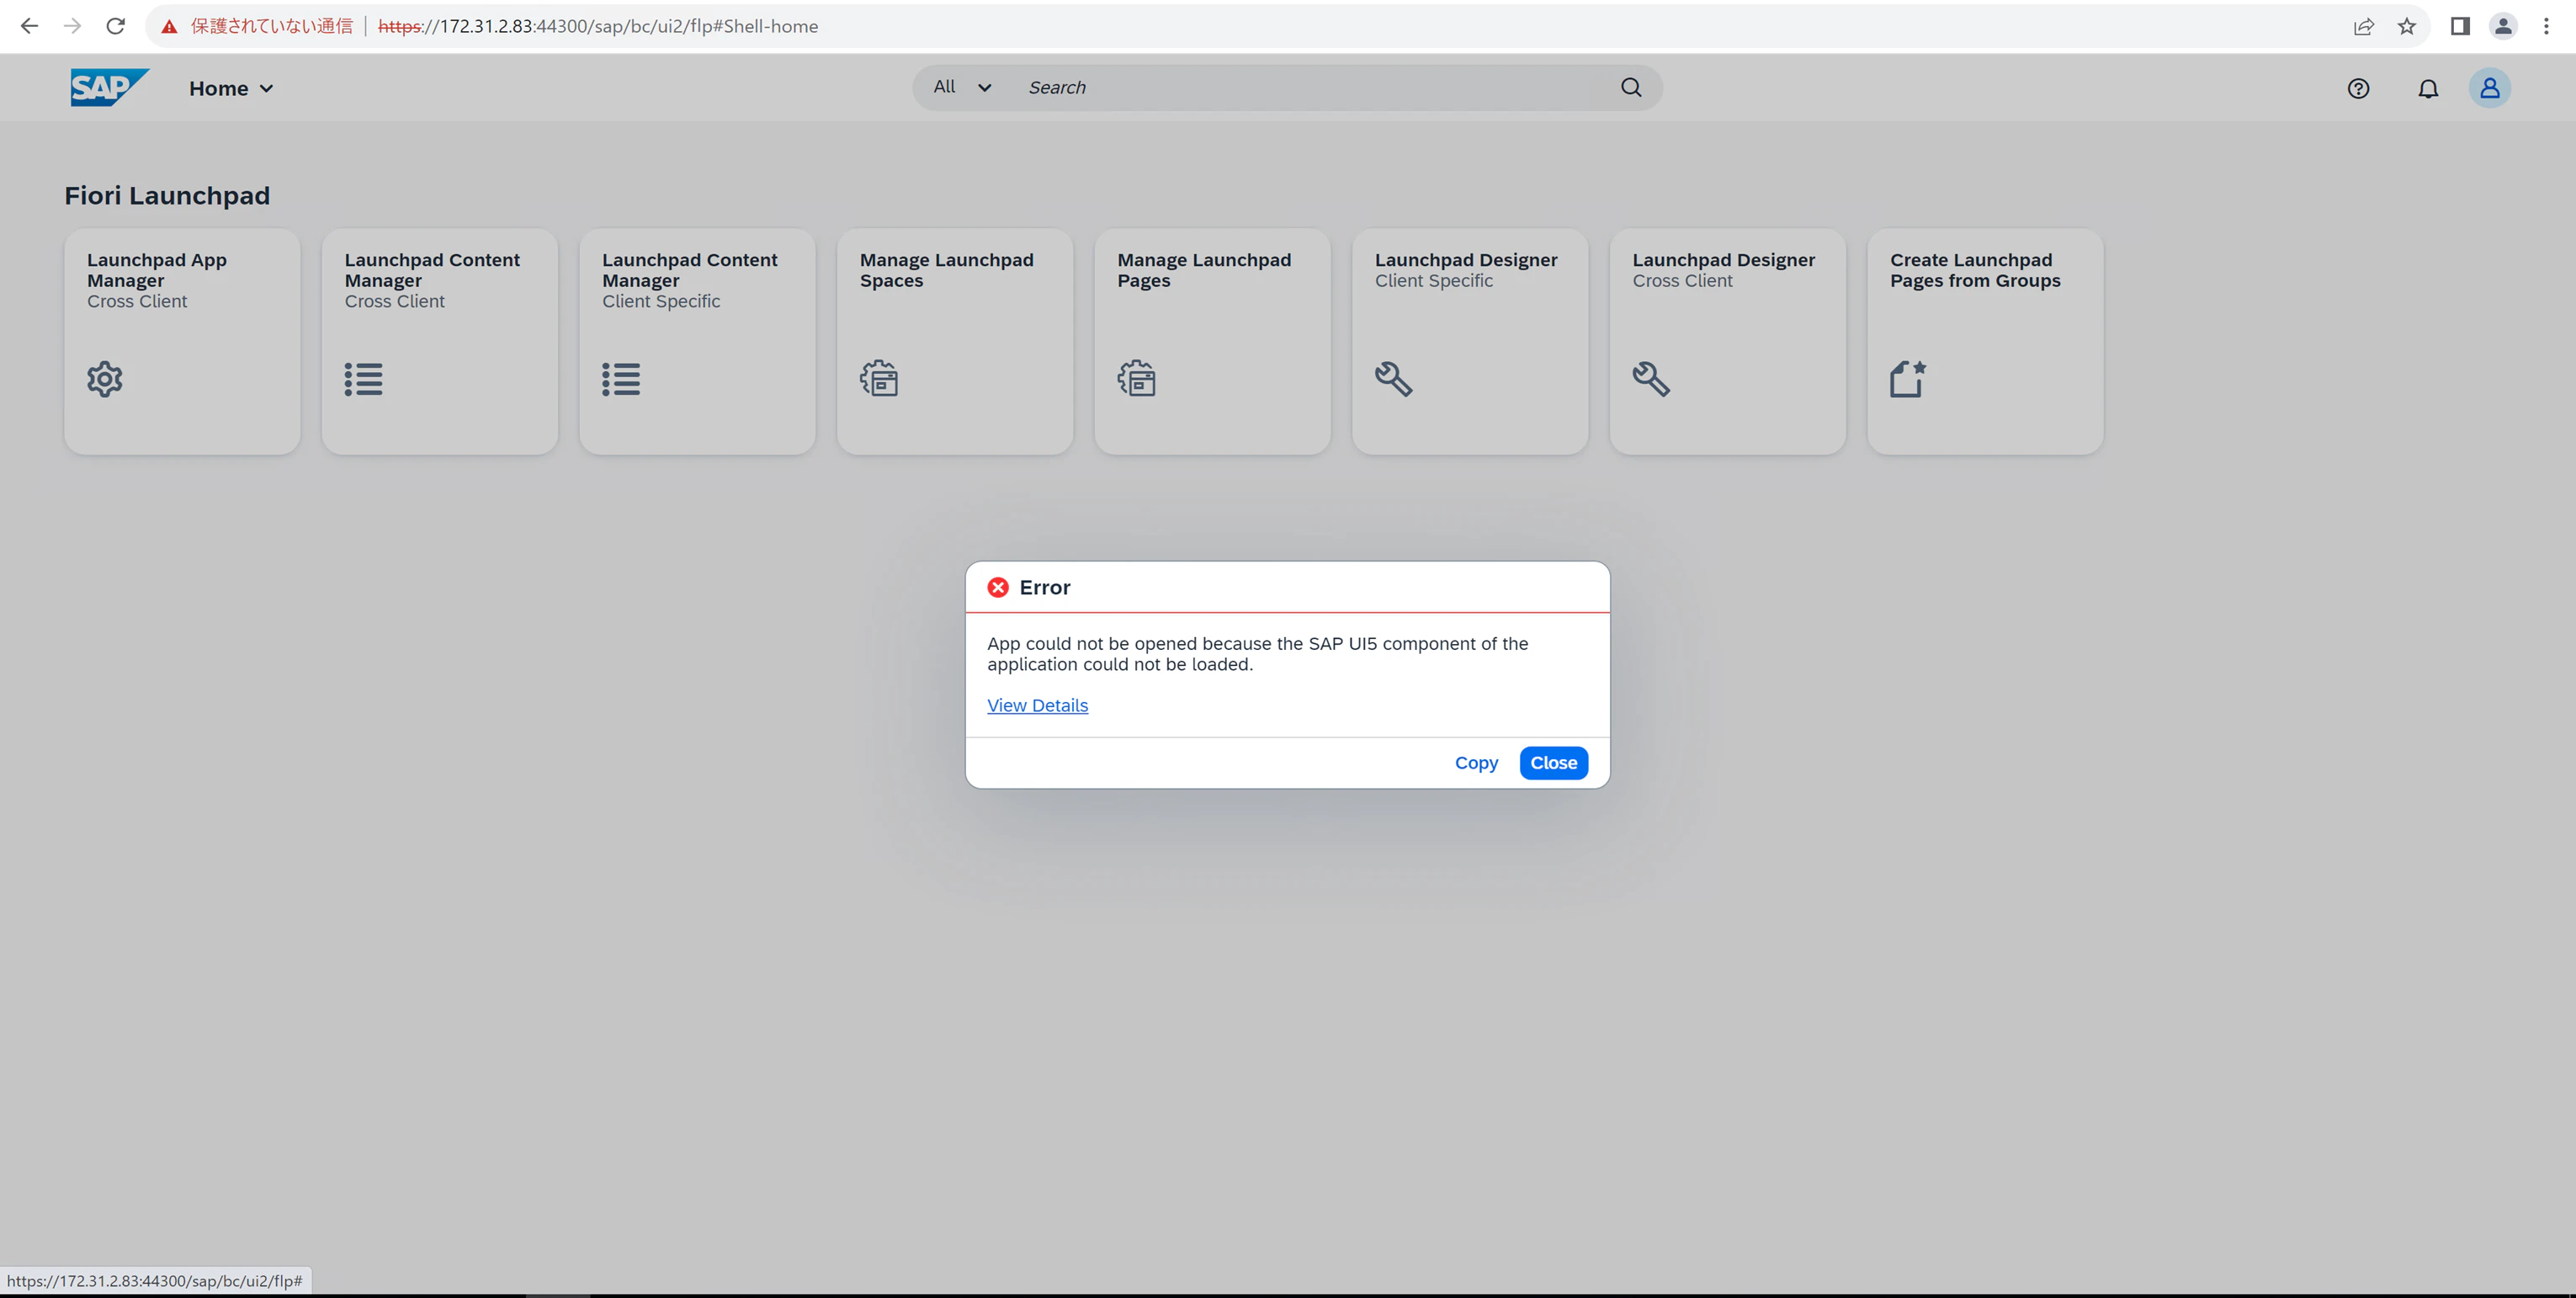Toggle the browser side panel
This screenshot has width=2576, height=1298.
[x=2460, y=26]
